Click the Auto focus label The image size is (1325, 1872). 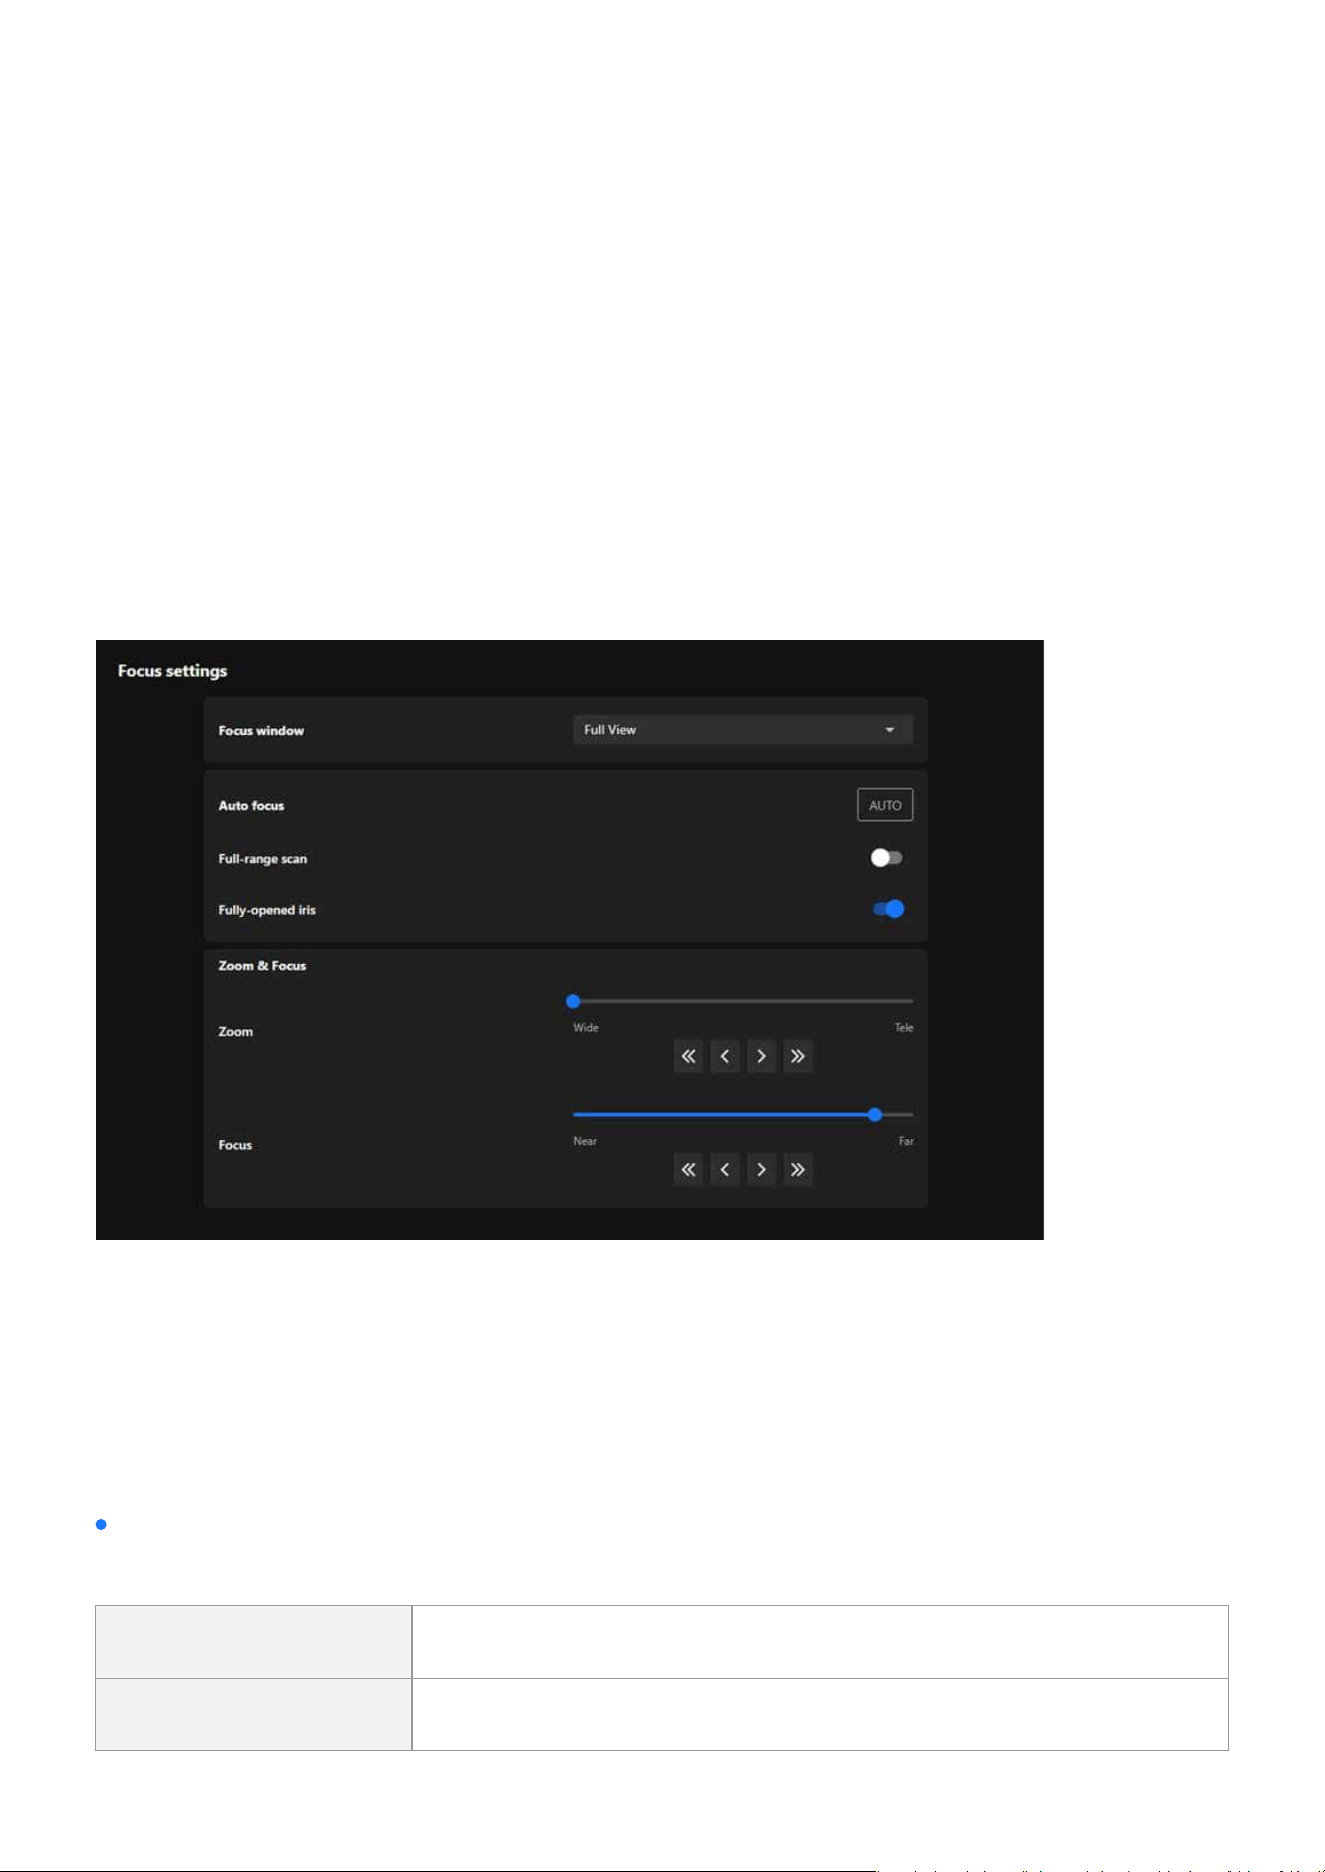click(x=251, y=806)
